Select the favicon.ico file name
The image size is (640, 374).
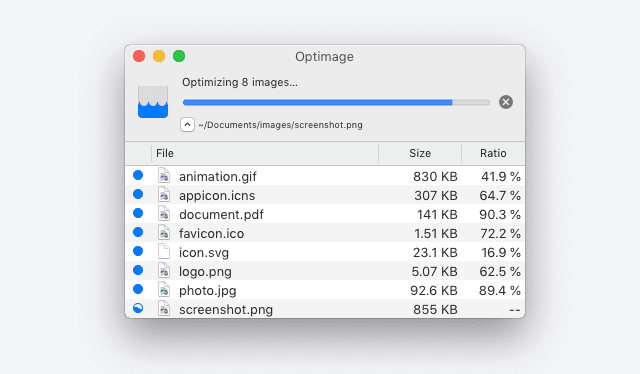(x=211, y=234)
